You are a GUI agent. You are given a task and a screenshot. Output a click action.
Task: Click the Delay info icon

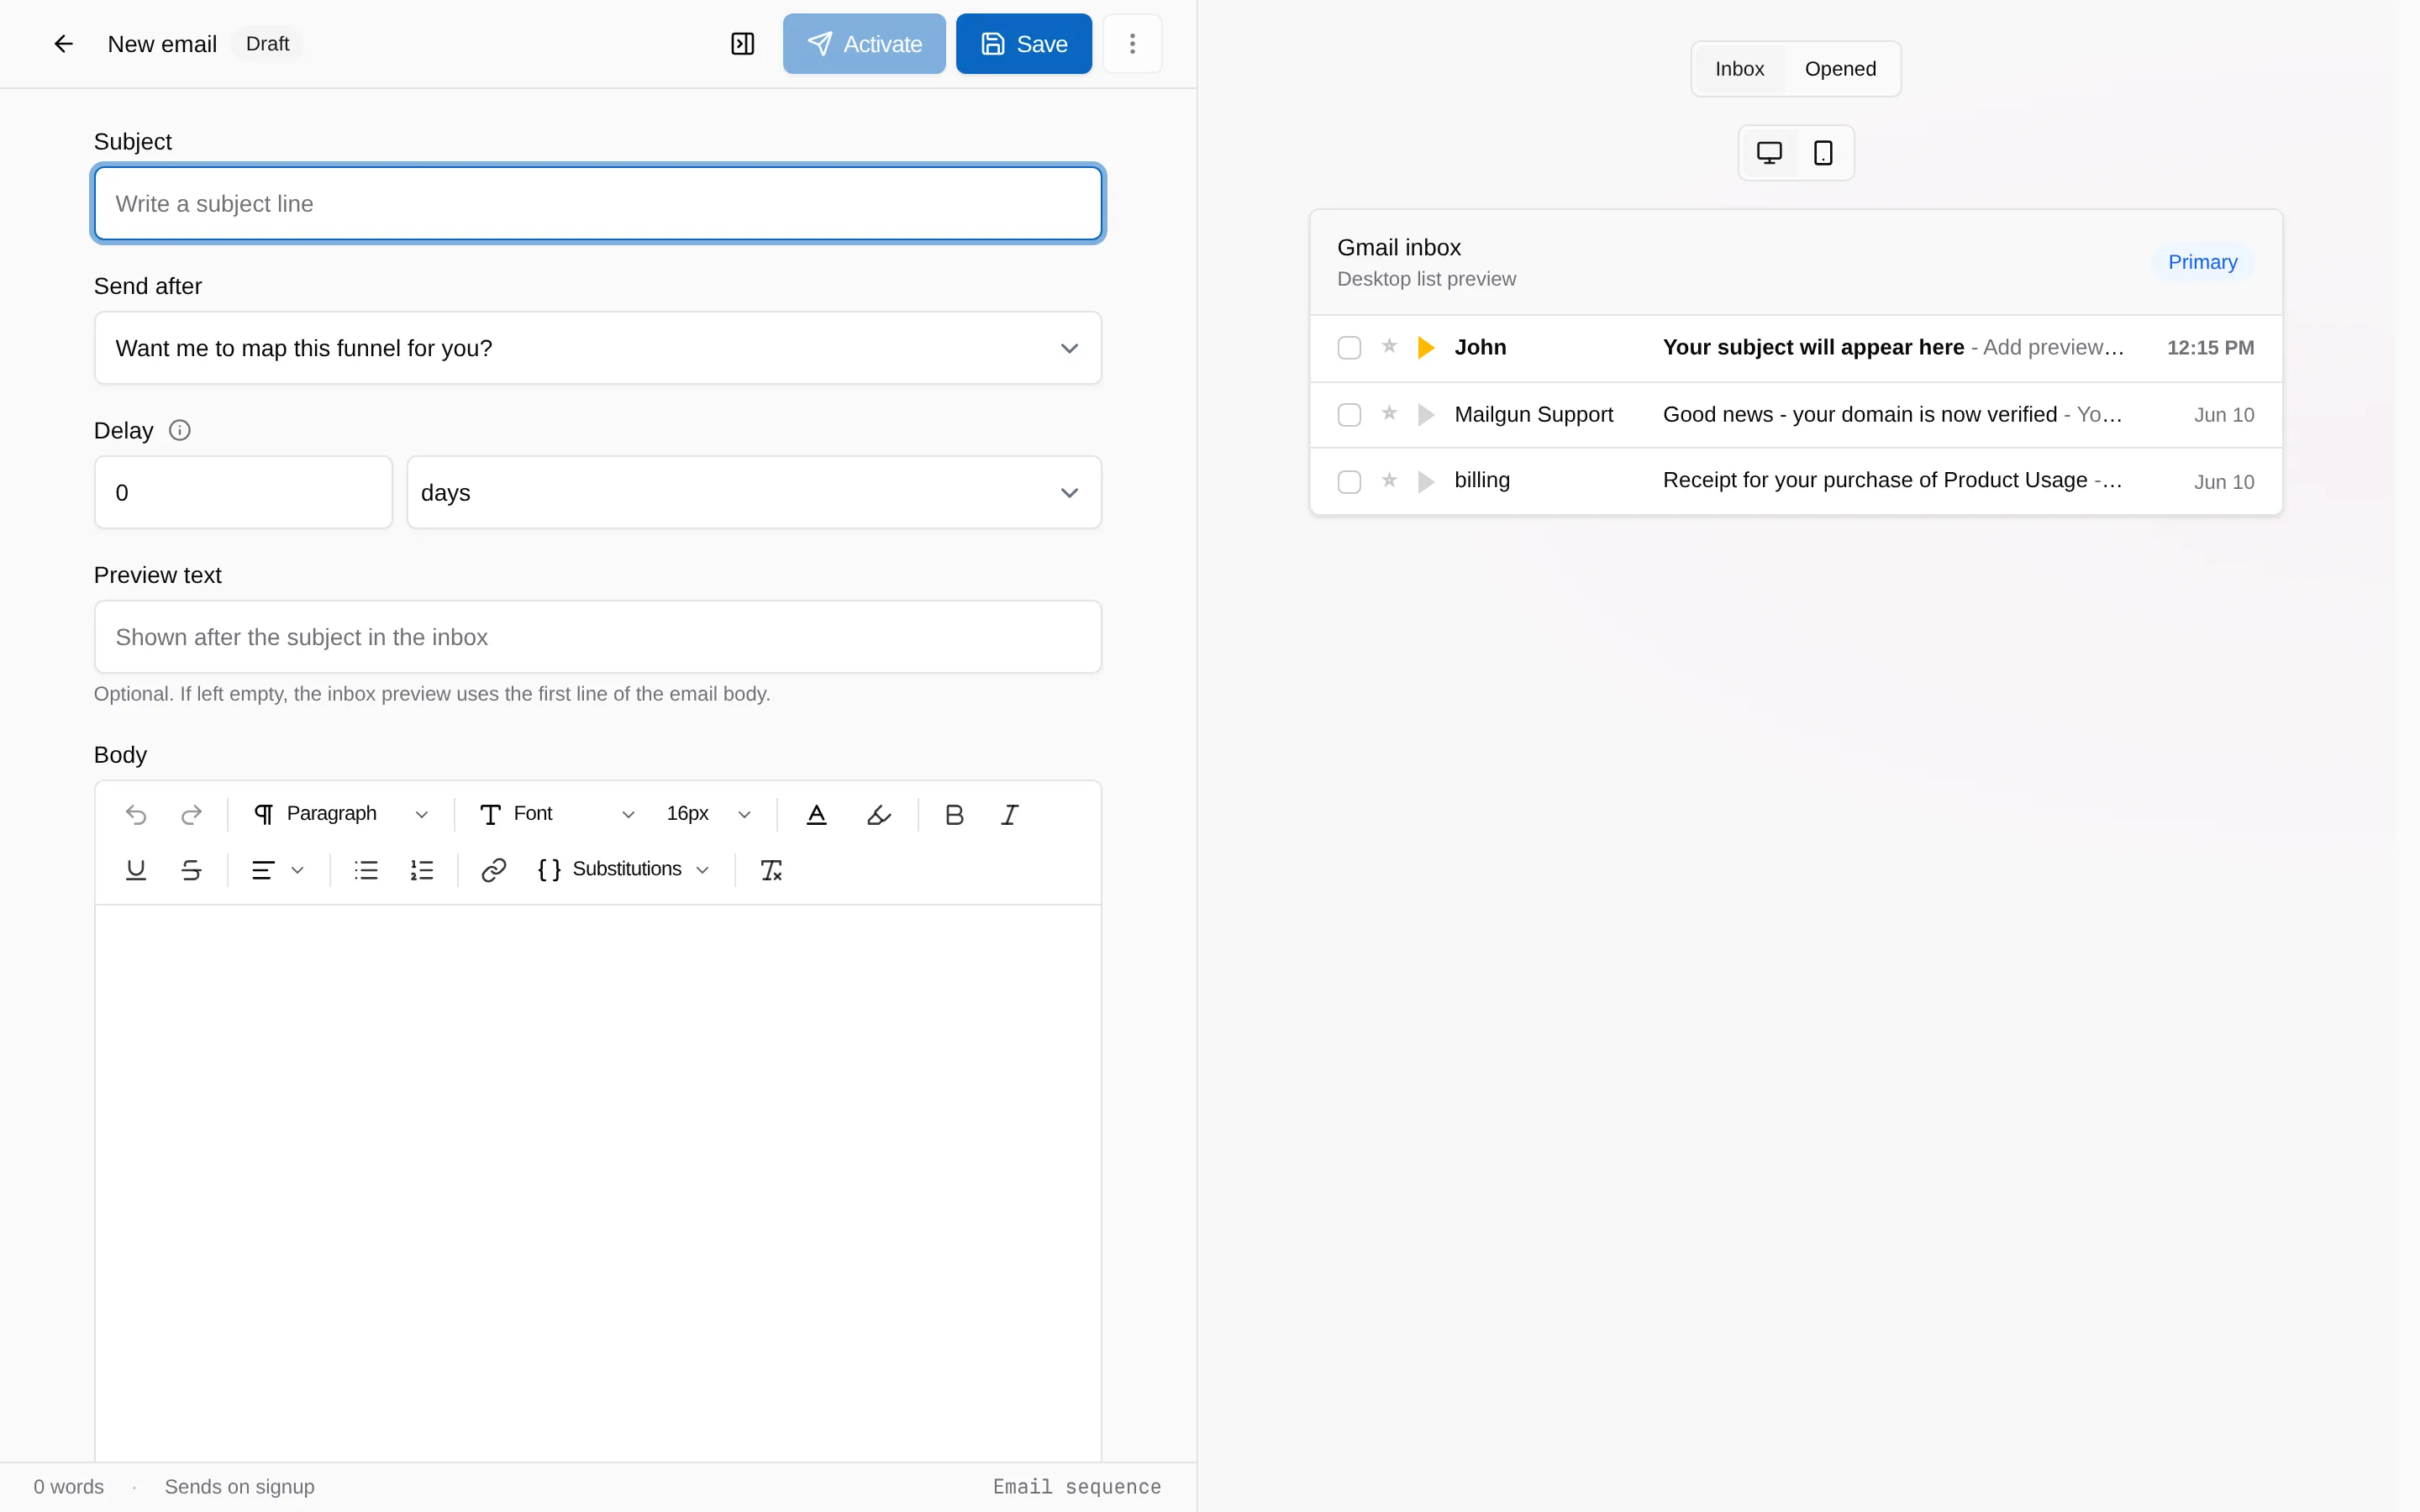coord(180,430)
